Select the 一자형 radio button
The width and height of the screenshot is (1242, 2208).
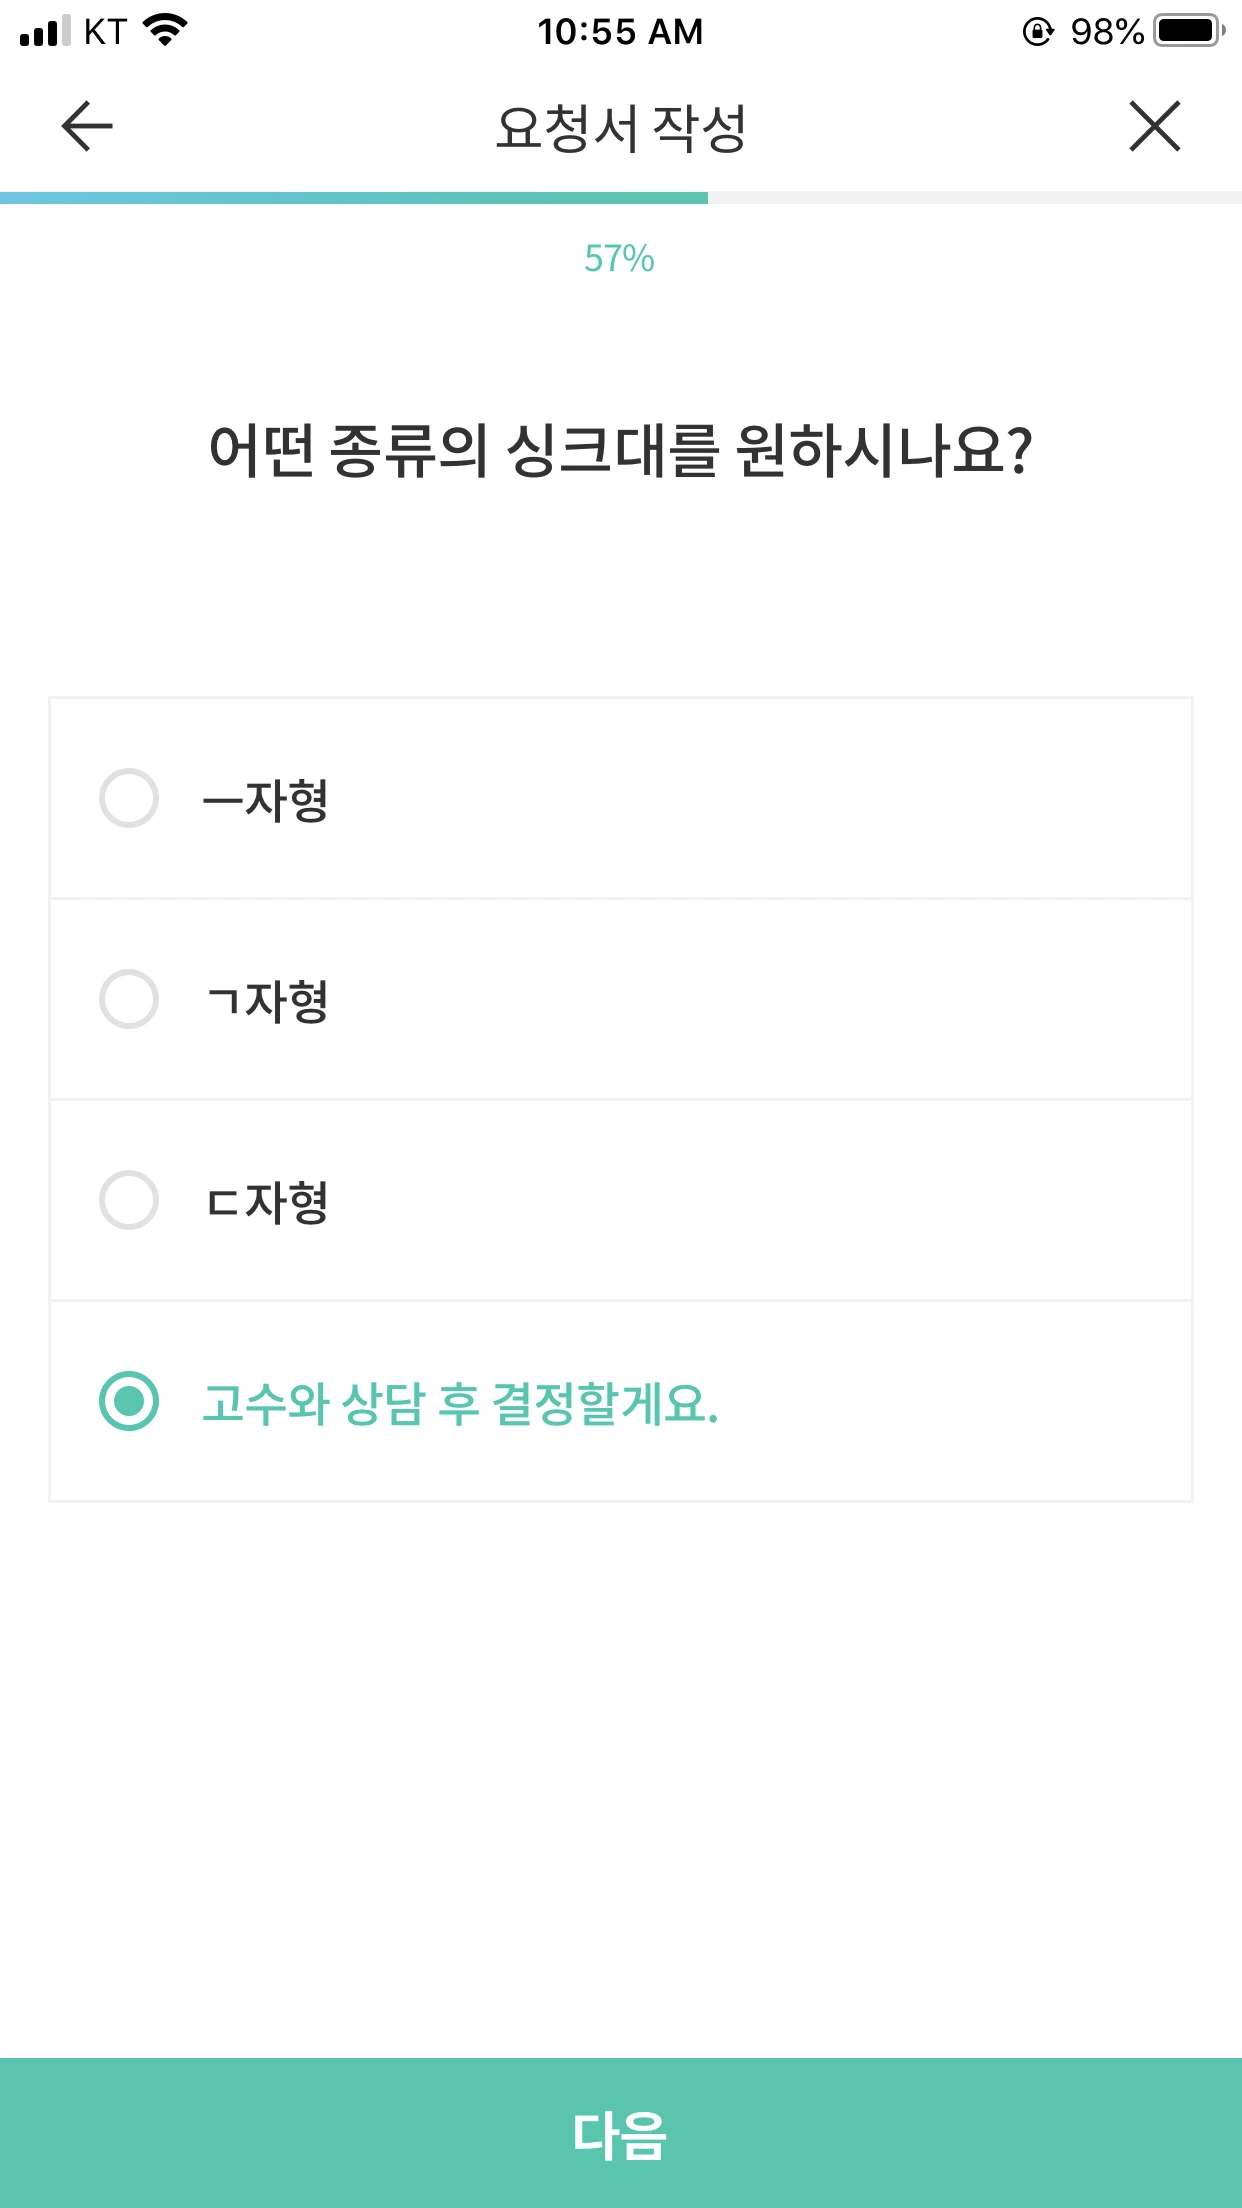coord(129,798)
